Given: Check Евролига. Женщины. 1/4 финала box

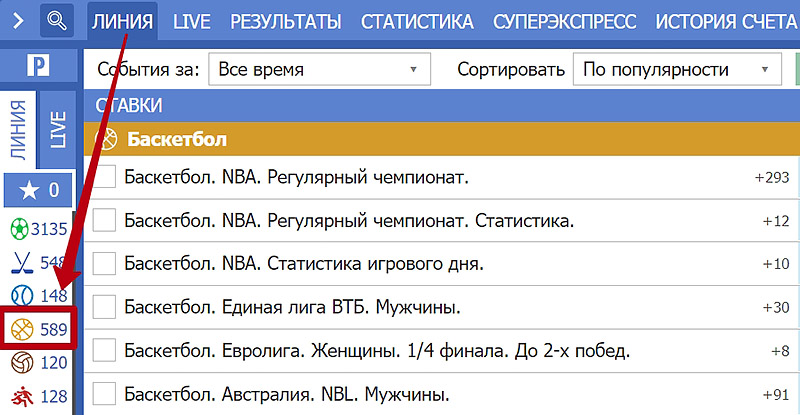Looking at the screenshot, I should click(x=104, y=350).
